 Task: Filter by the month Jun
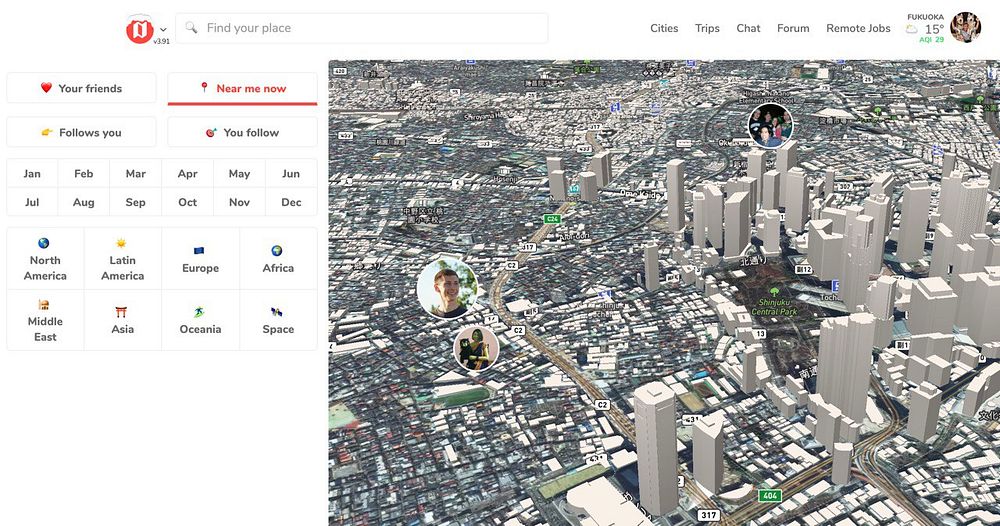[291, 173]
